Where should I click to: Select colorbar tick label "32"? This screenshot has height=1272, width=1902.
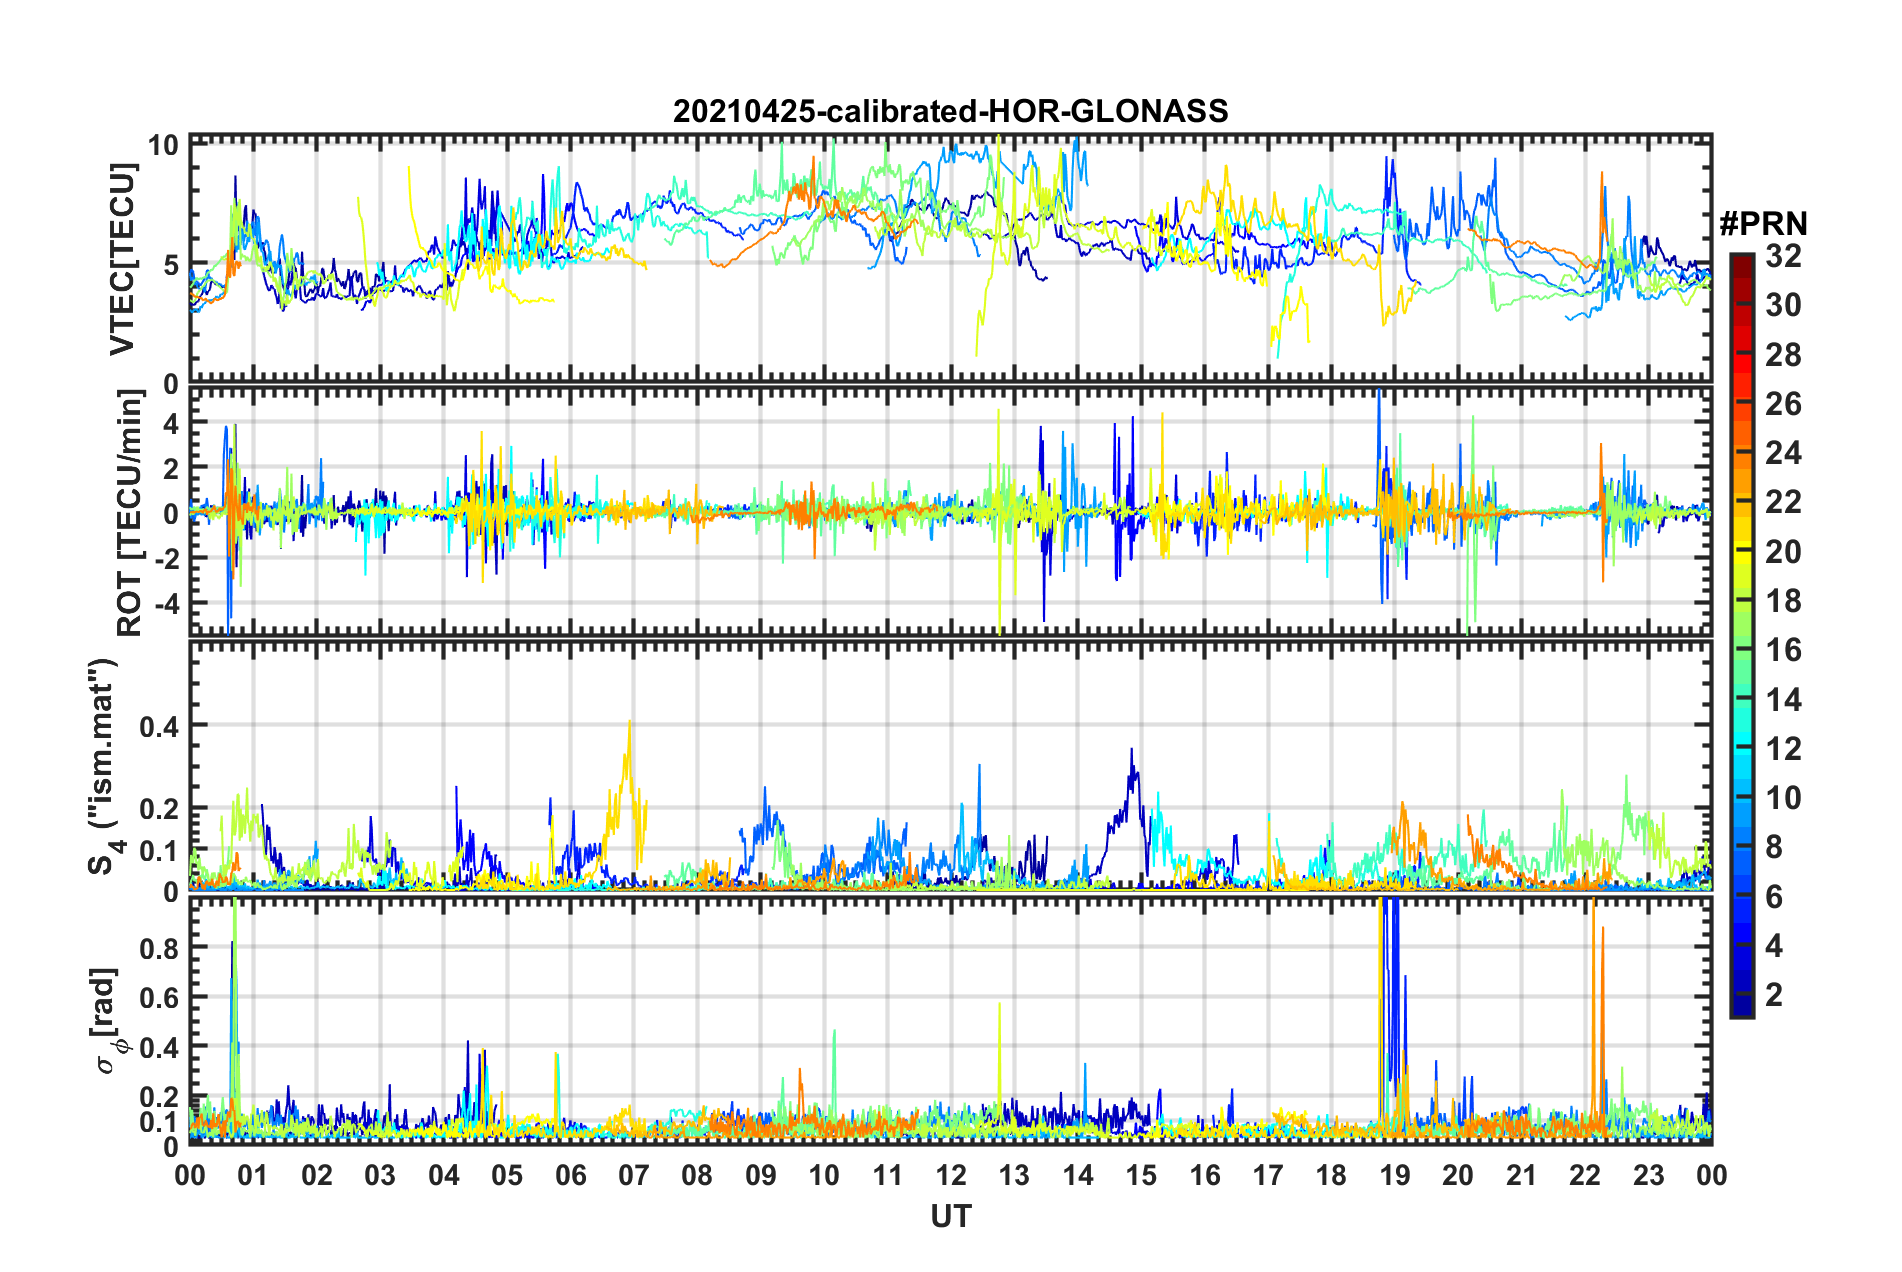click(1783, 256)
